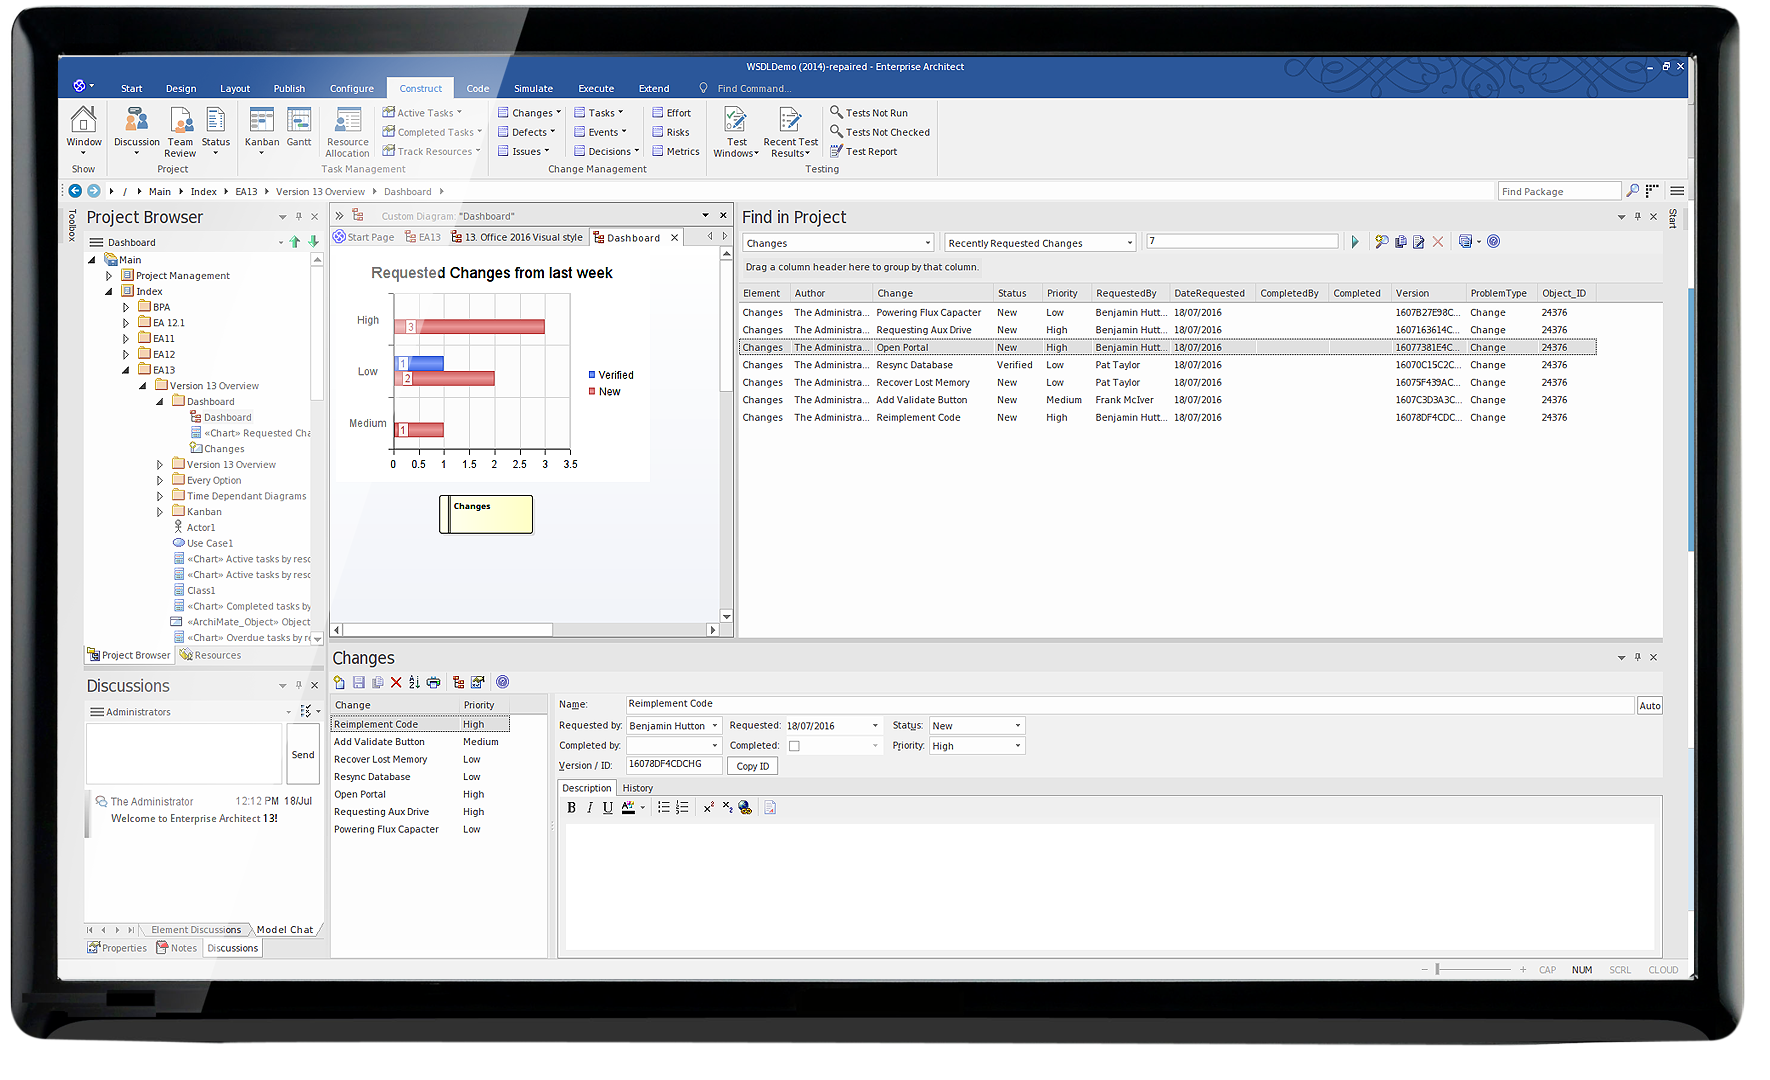Open the Discussion ribbon icon
The height and width of the screenshot is (1080, 1770).
(x=137, y=129)
